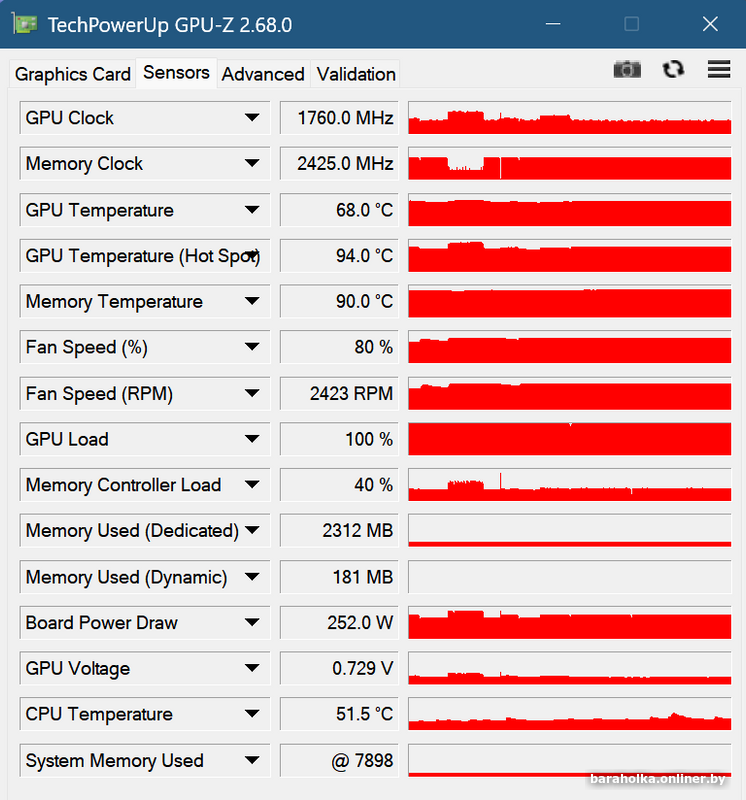
Task: Maximize the GPU-Z window
Action: click(x=631, y=24)
